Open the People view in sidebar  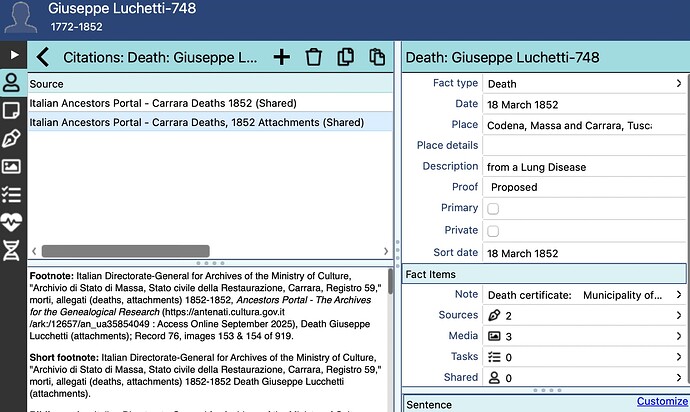(x=11, y=82)
